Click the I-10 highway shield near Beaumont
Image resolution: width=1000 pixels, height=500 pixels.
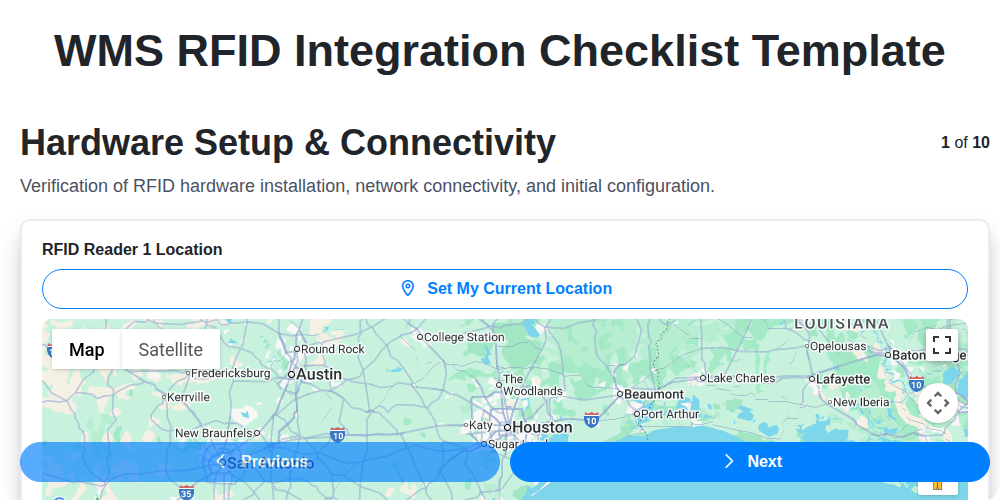click(x=592, y=418)
